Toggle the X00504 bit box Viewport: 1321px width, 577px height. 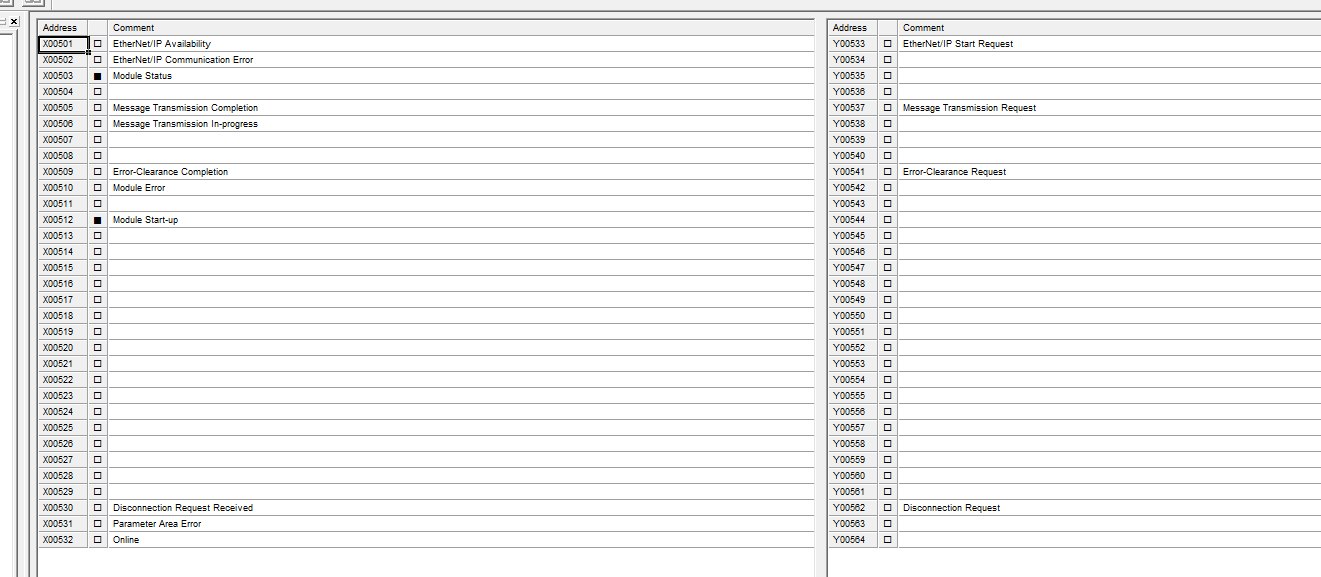[x=98, y=92]
